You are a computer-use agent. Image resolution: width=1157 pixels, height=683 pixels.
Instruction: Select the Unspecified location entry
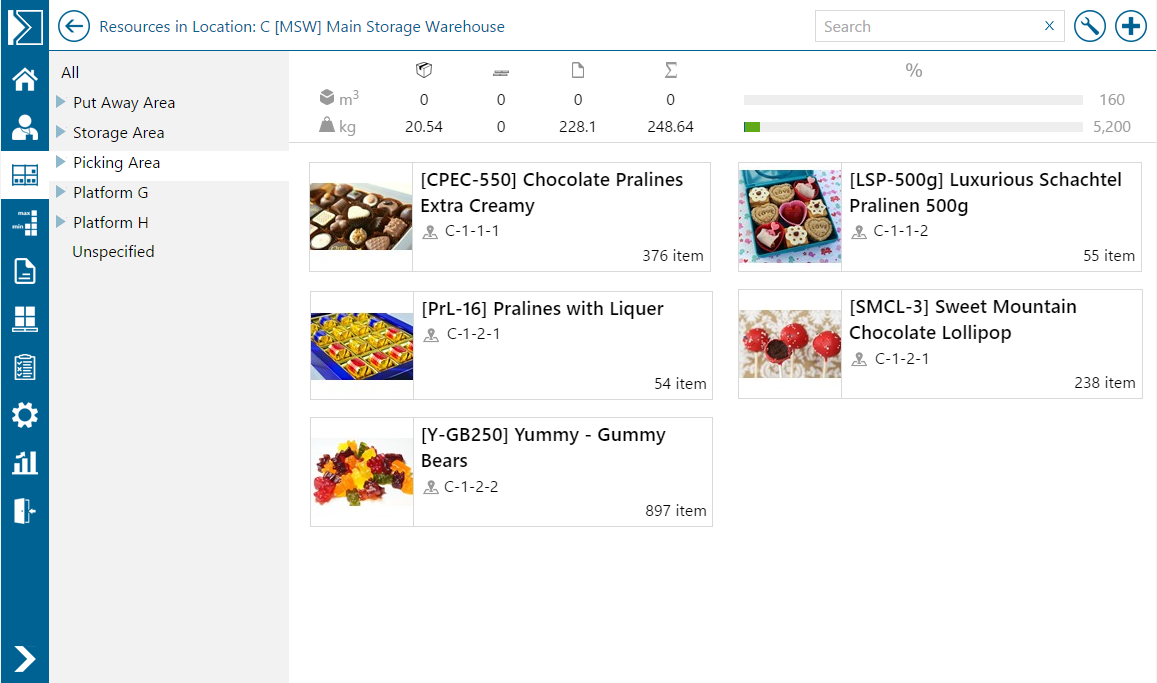[x=113, y=252]
